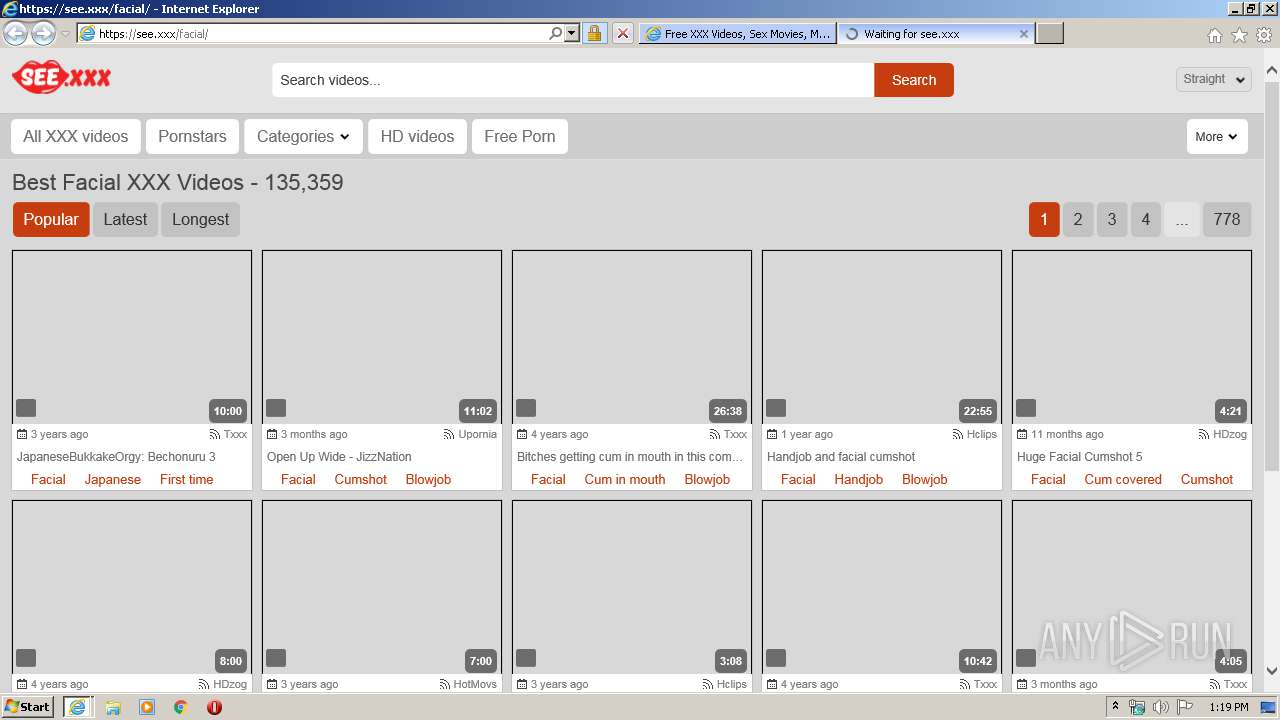Click the 1:19 PM system clock
1280x720 pixels.
[x=1228, y=707]
